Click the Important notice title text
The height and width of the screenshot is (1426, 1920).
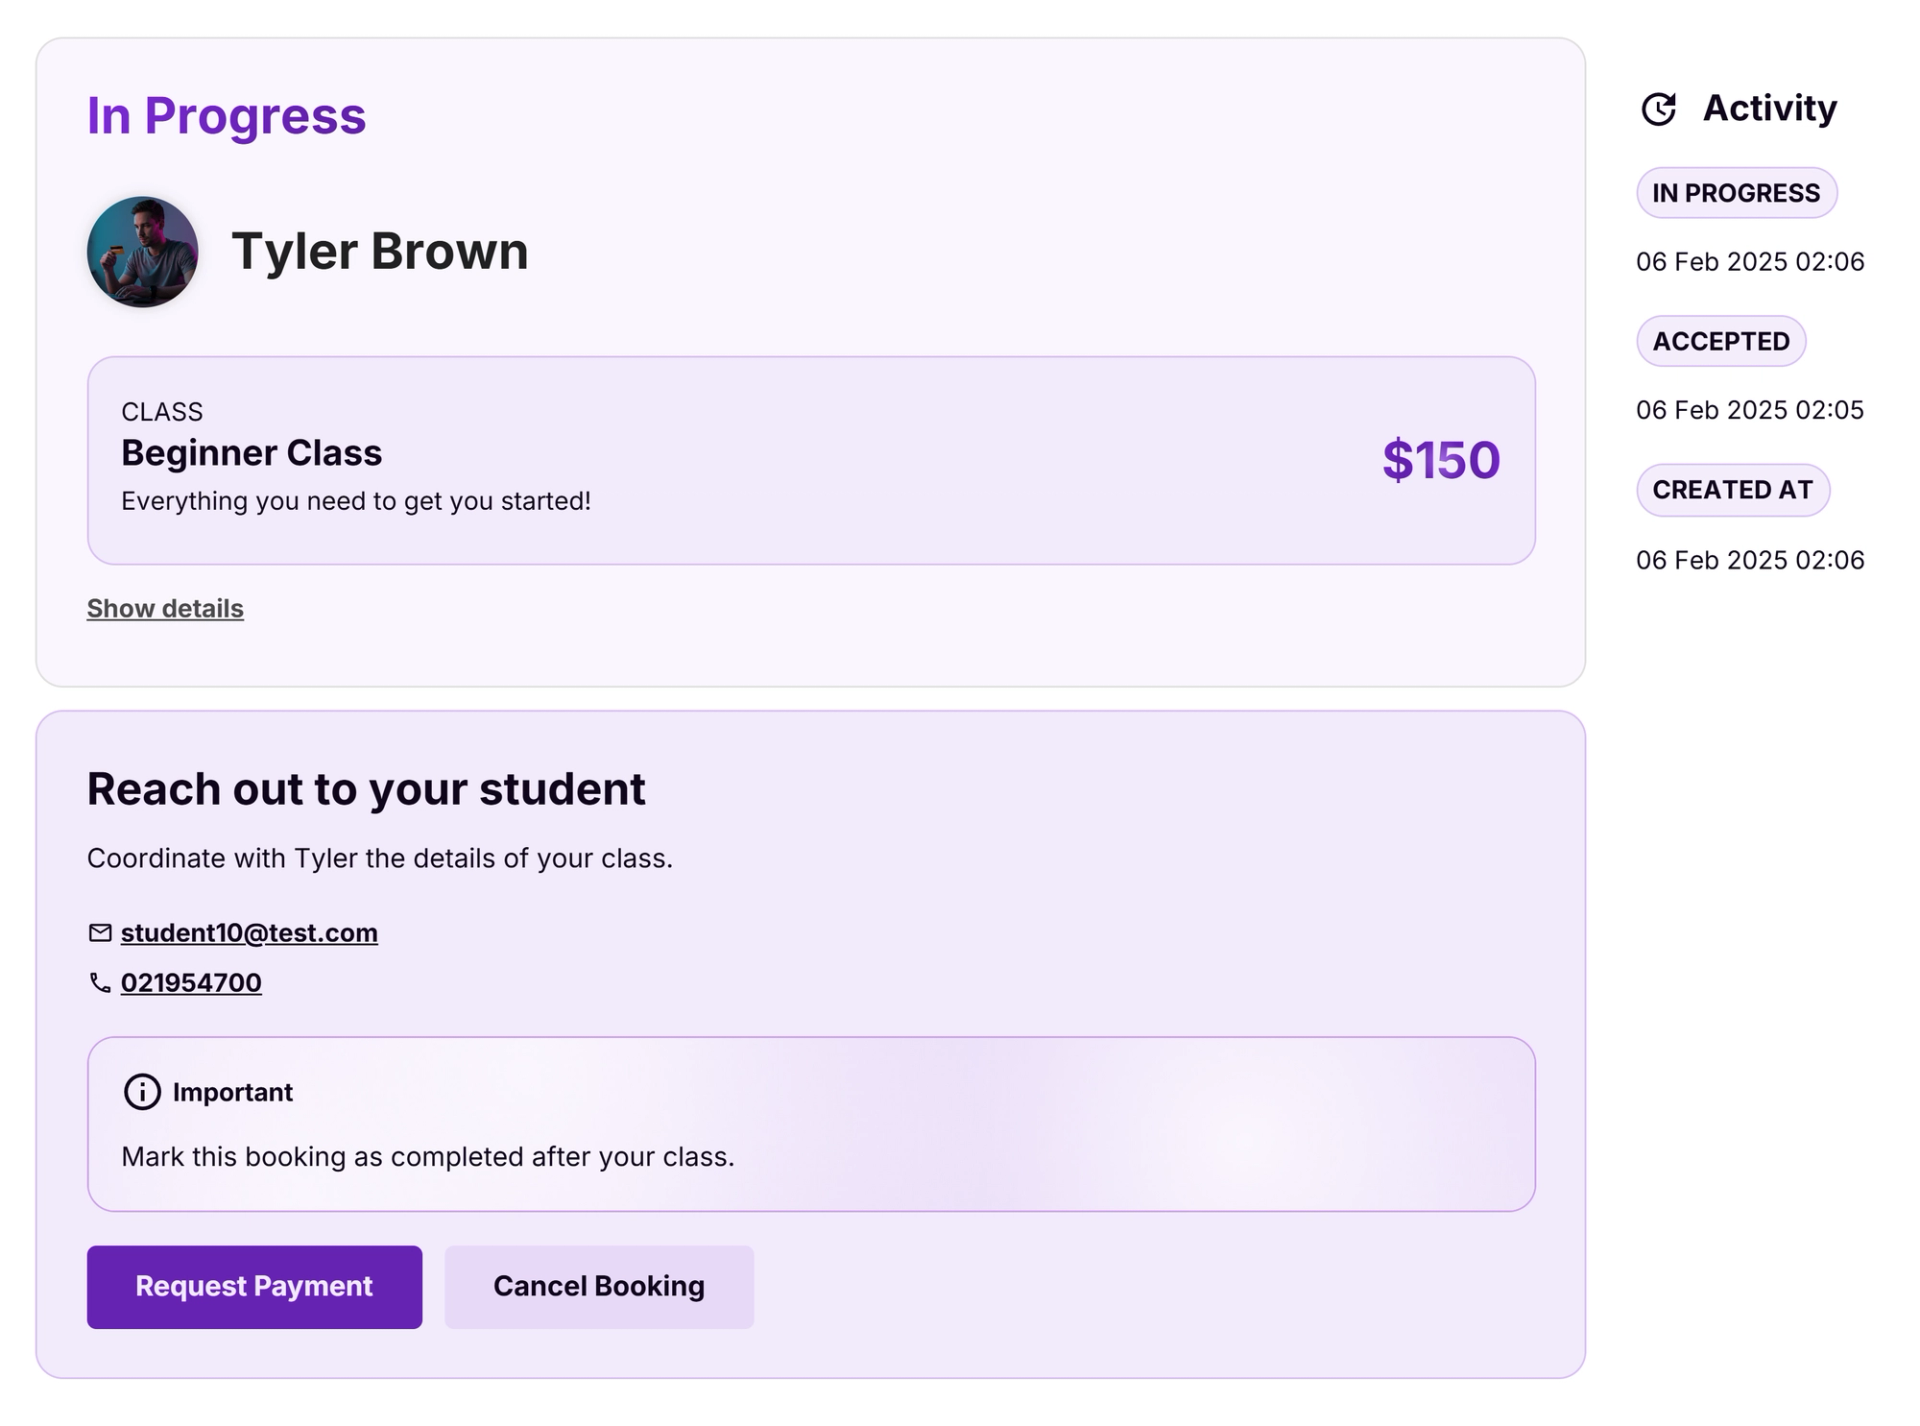click(x=232, y=1092)
